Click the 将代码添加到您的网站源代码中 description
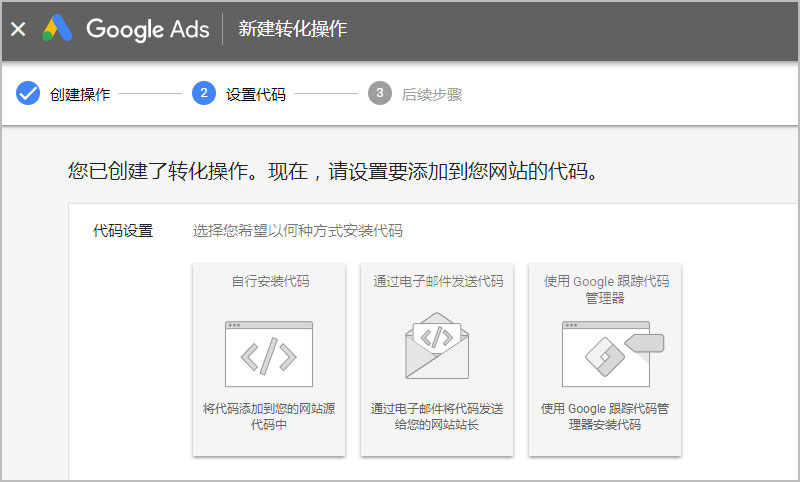The image size is (800, 482). (269, 416)
